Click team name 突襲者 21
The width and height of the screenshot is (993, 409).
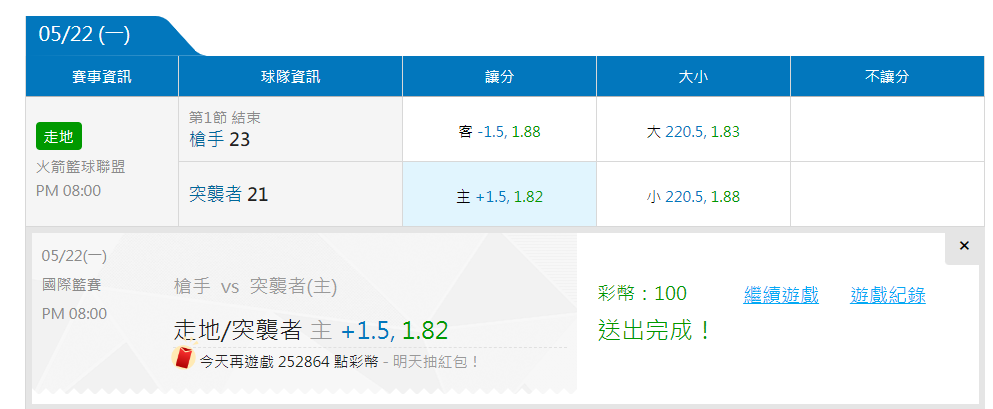(229, 194)
